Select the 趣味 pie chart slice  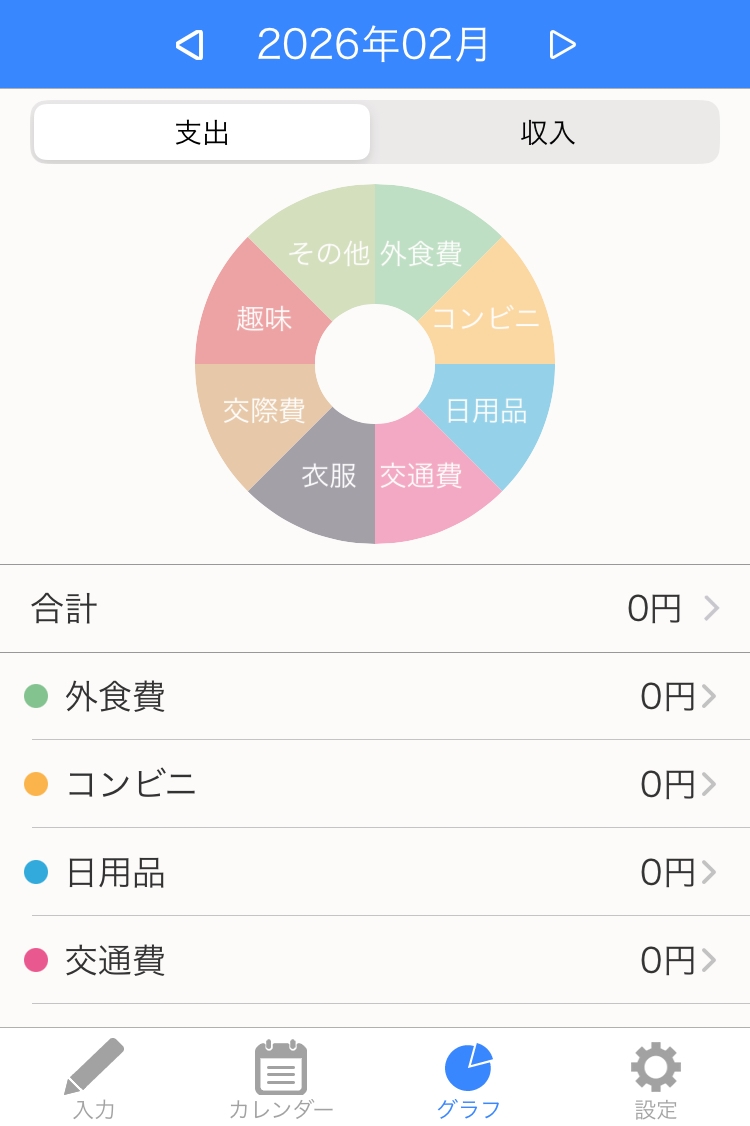coord(264,318)
